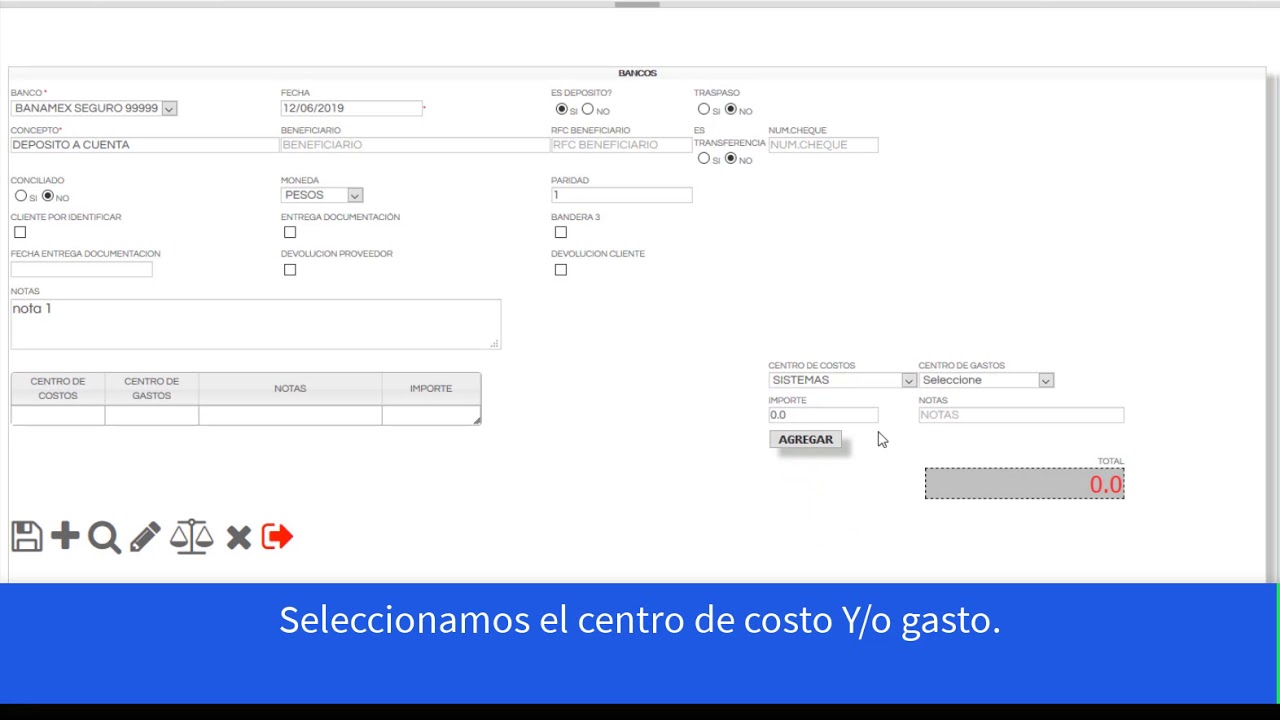The width and height of the screenshot is (1280, 720).
Task: Click the plus icon to add new record
Action: (65, 536)
